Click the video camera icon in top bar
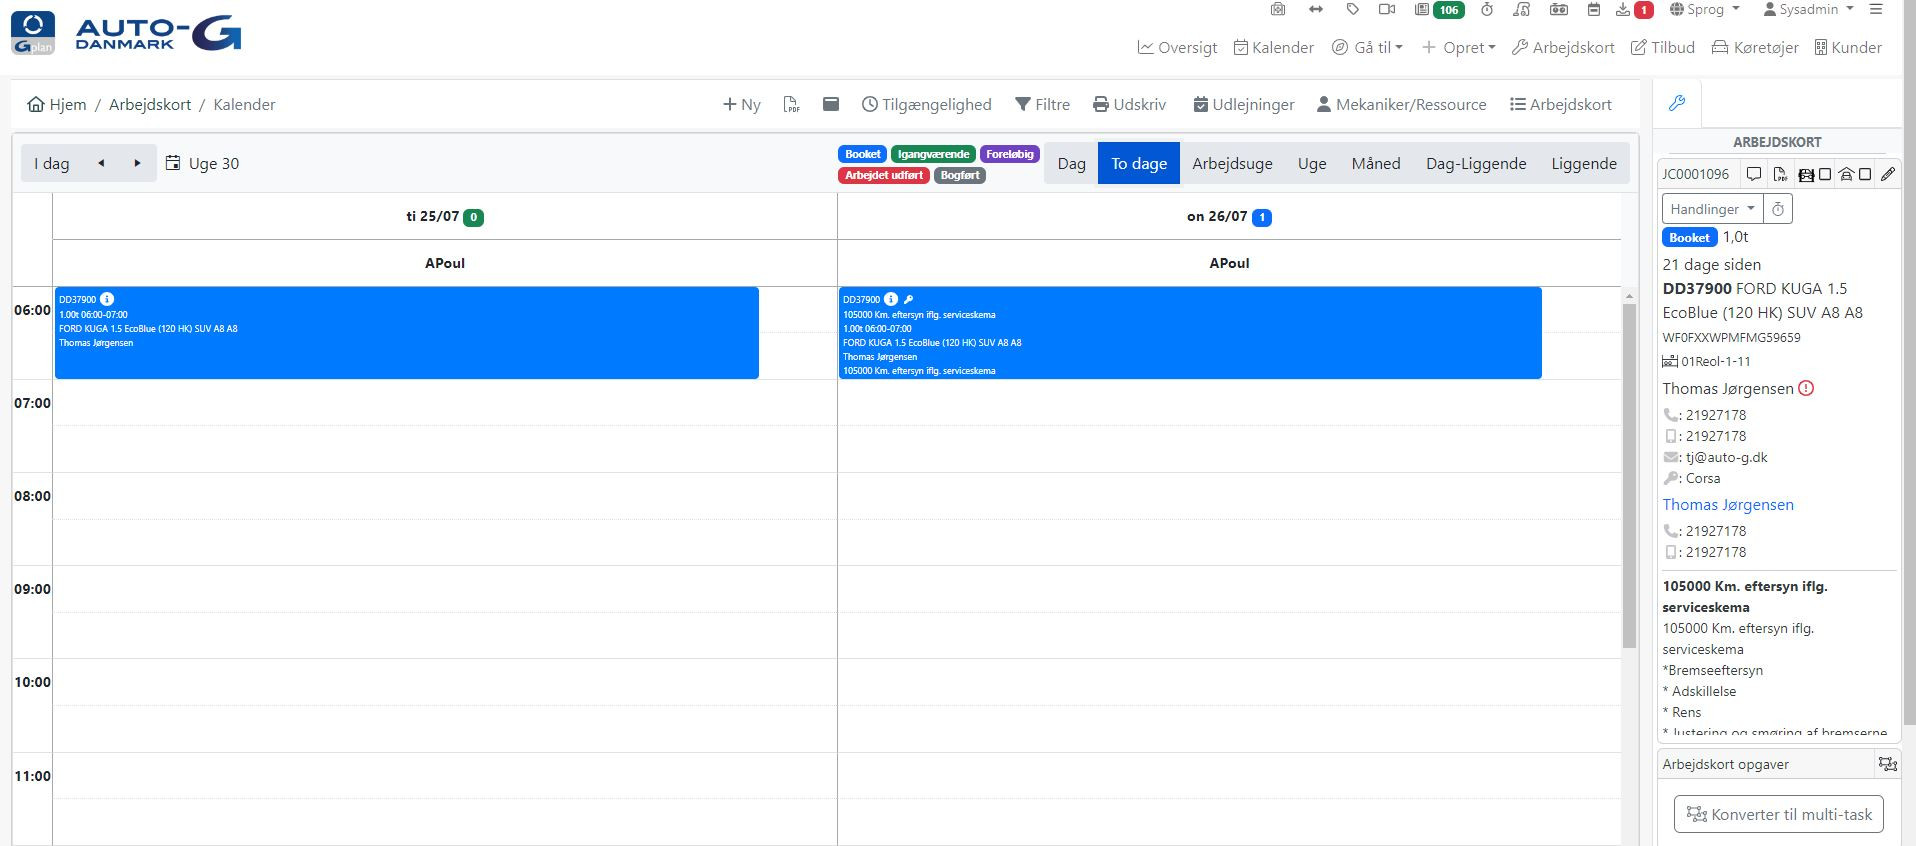The width and height of the screenshot is (1916, 846). pyautogui.click(x=1386, y=10)
